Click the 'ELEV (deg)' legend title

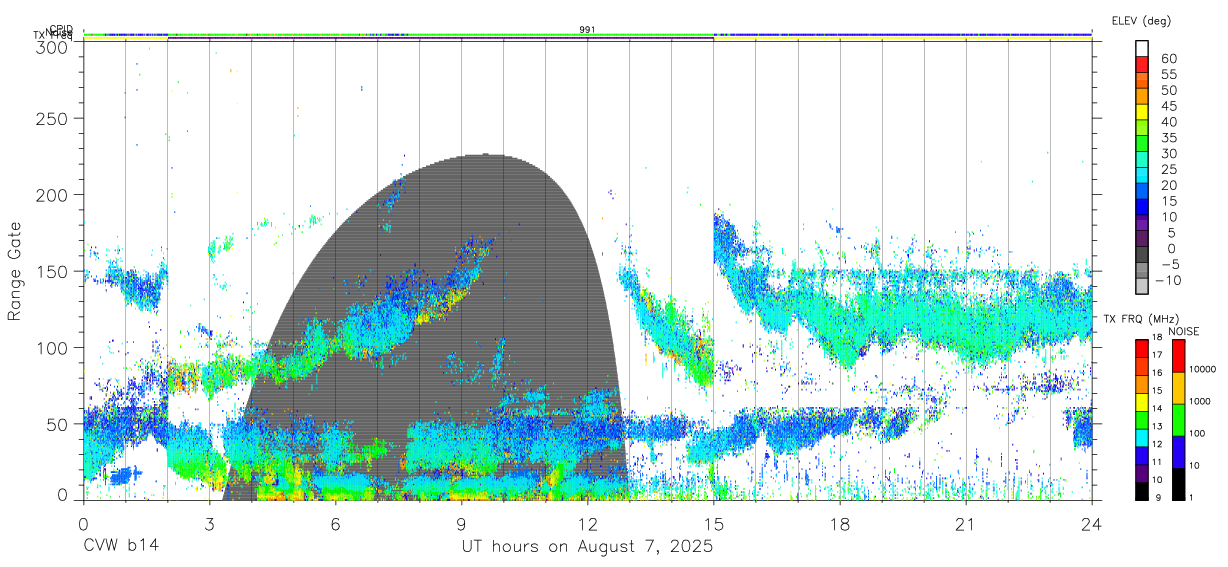tap(1141, 21)
